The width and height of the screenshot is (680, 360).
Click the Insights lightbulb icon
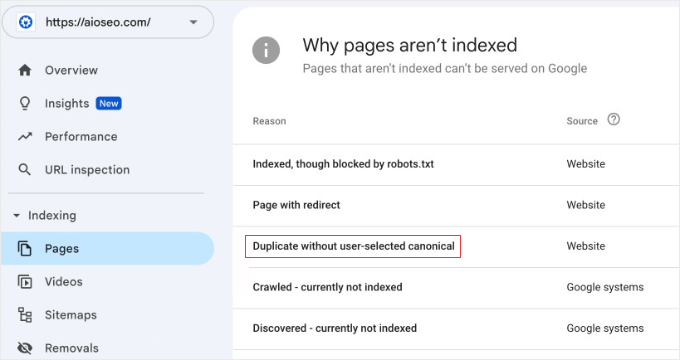point(25,103)
